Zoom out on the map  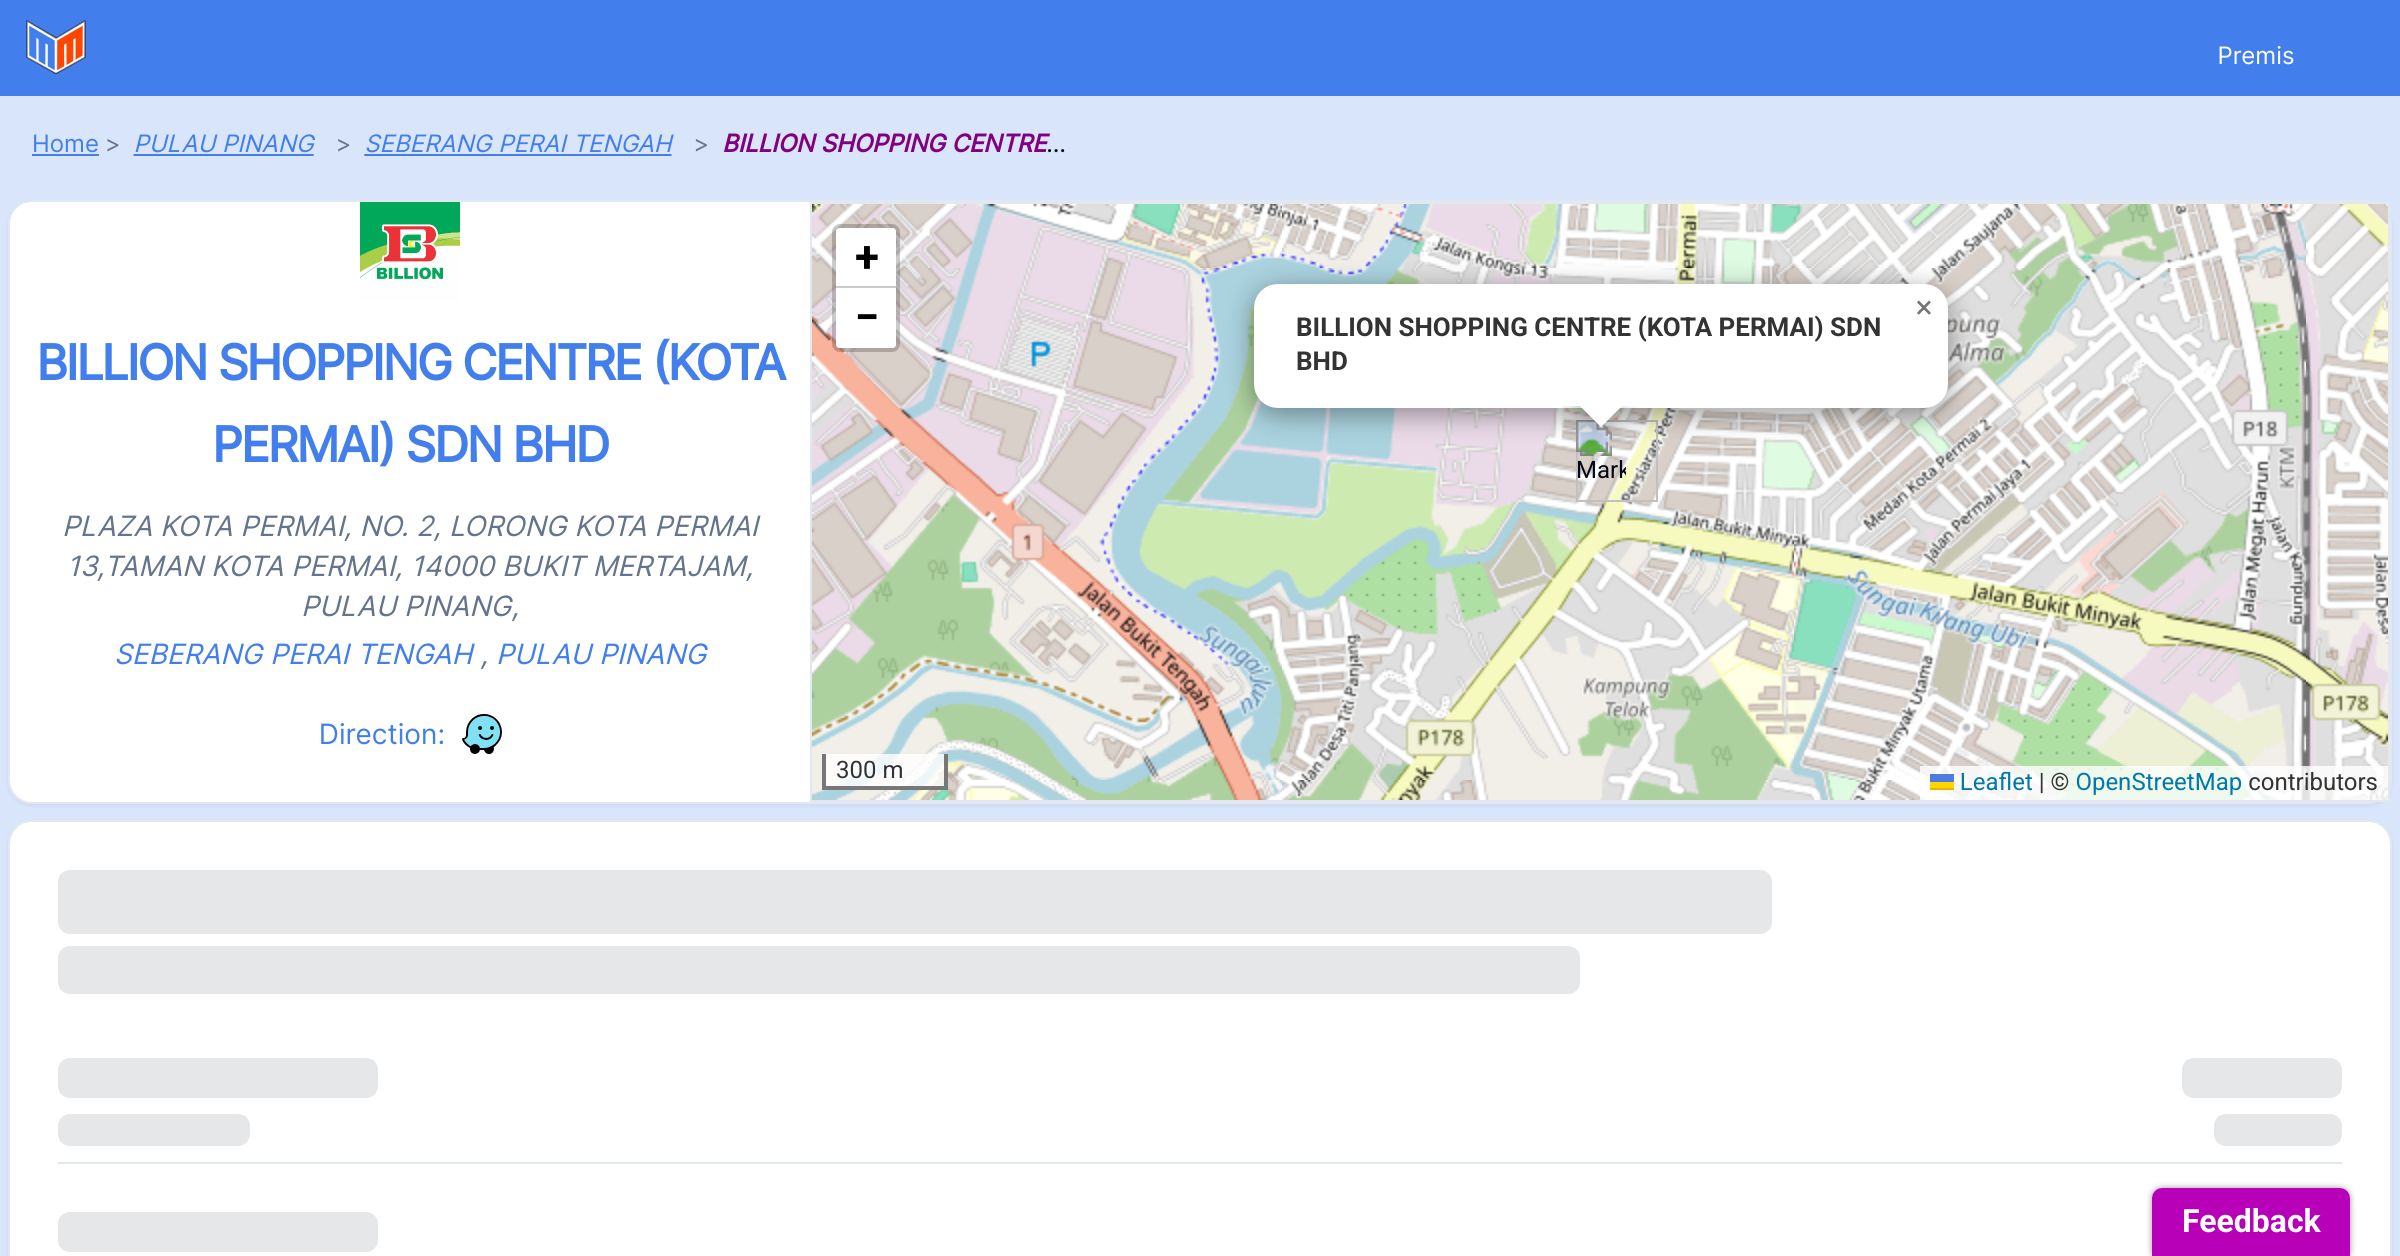click(x=866, y=317)
